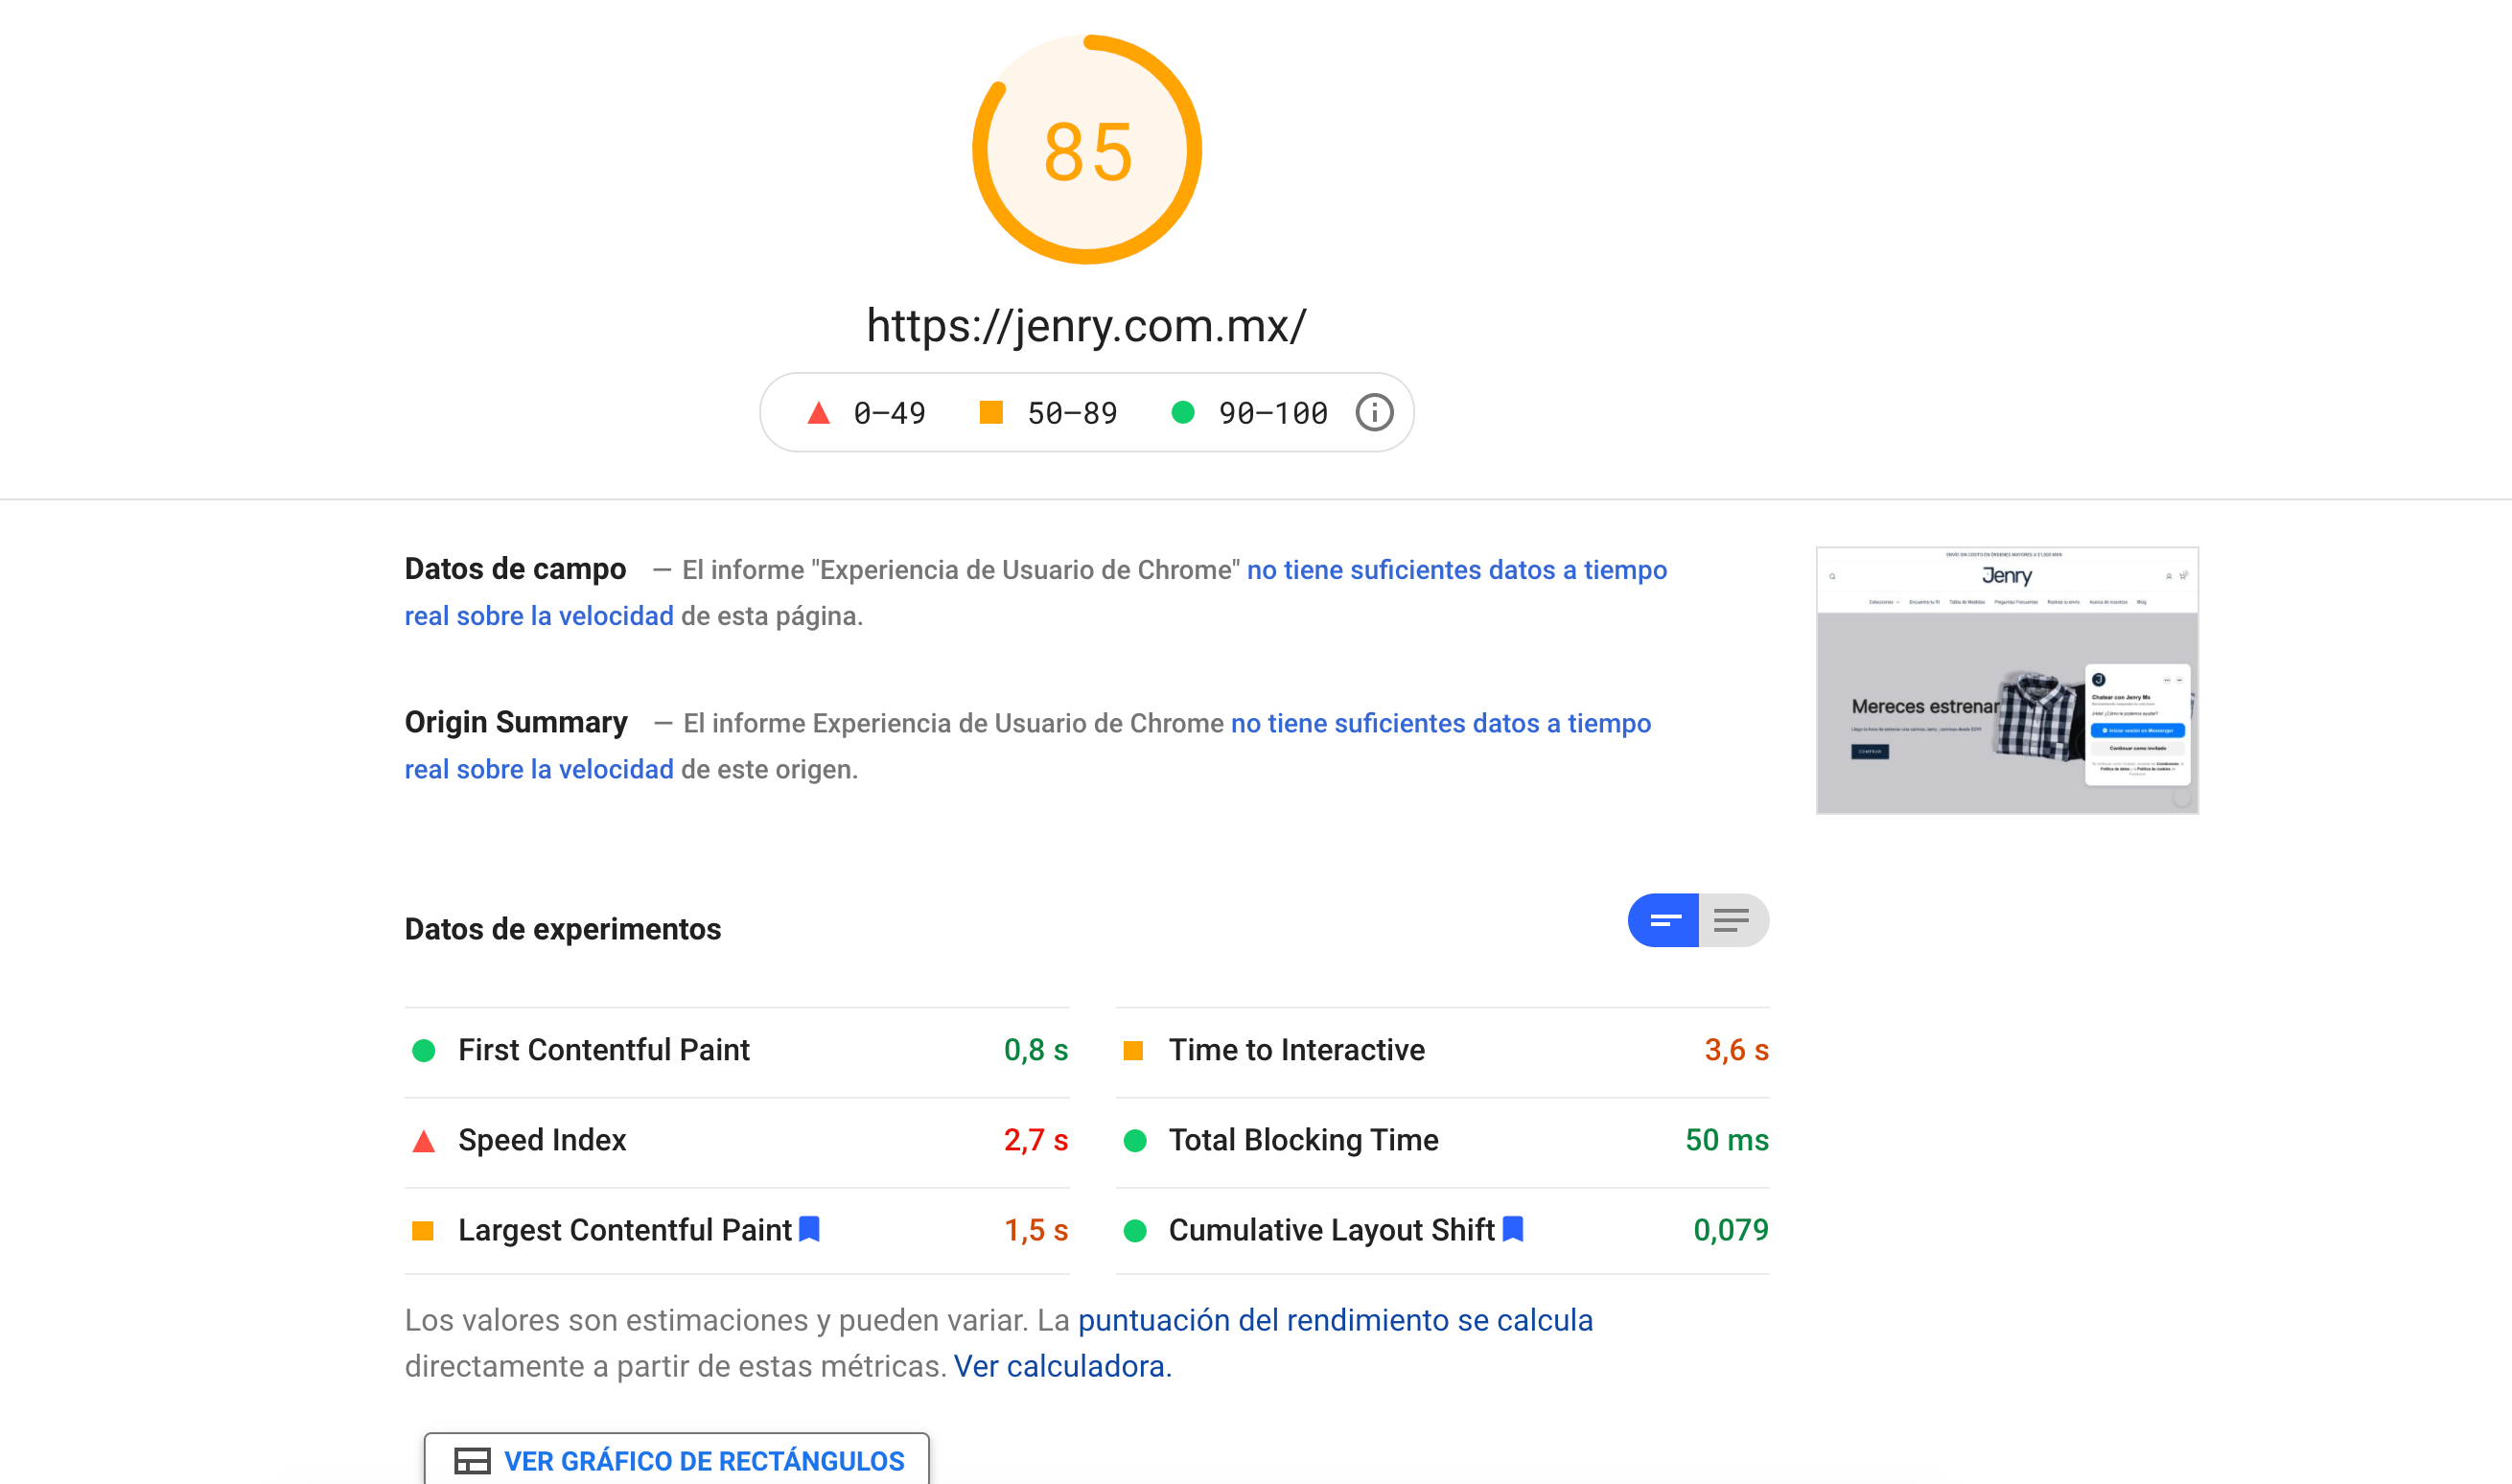Click the 0,8 s value
This screenshot has width=2512, height=1484.
point(1036,1050)
